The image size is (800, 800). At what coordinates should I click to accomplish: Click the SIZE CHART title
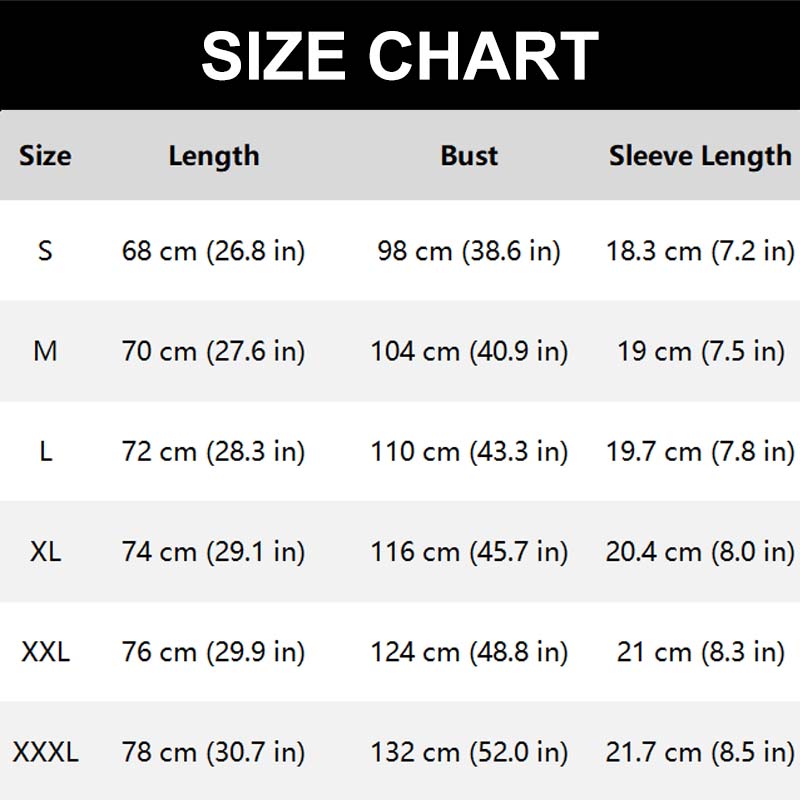[400, 55]
